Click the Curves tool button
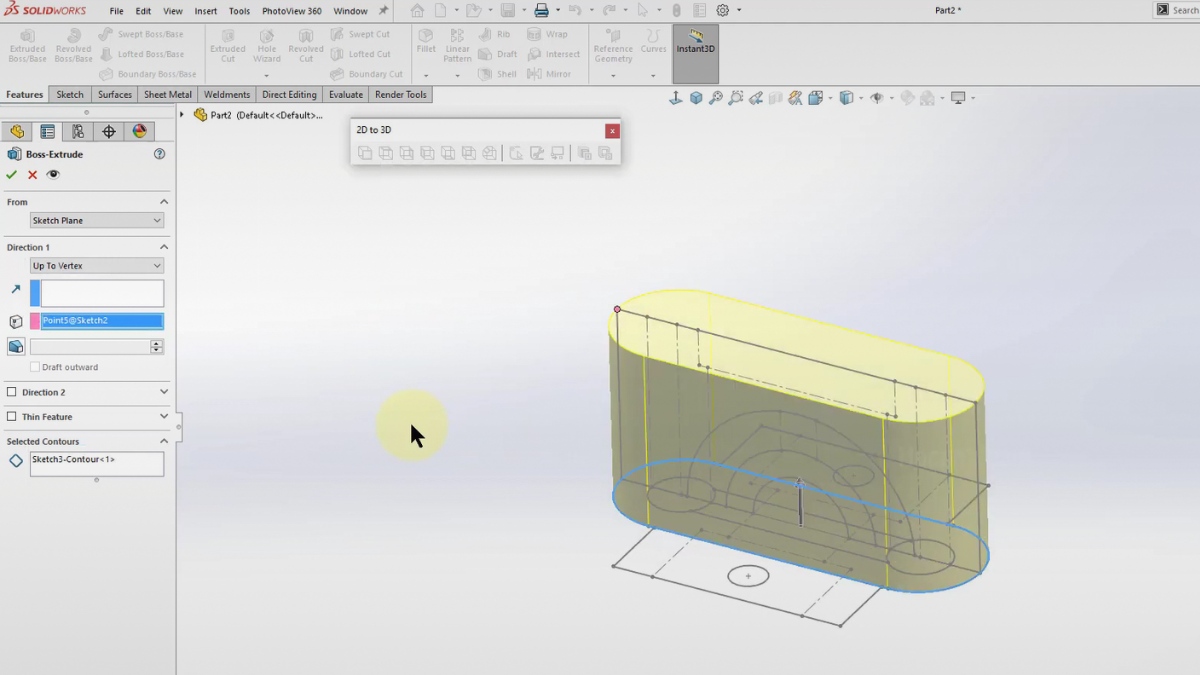 tap(654, 41)
